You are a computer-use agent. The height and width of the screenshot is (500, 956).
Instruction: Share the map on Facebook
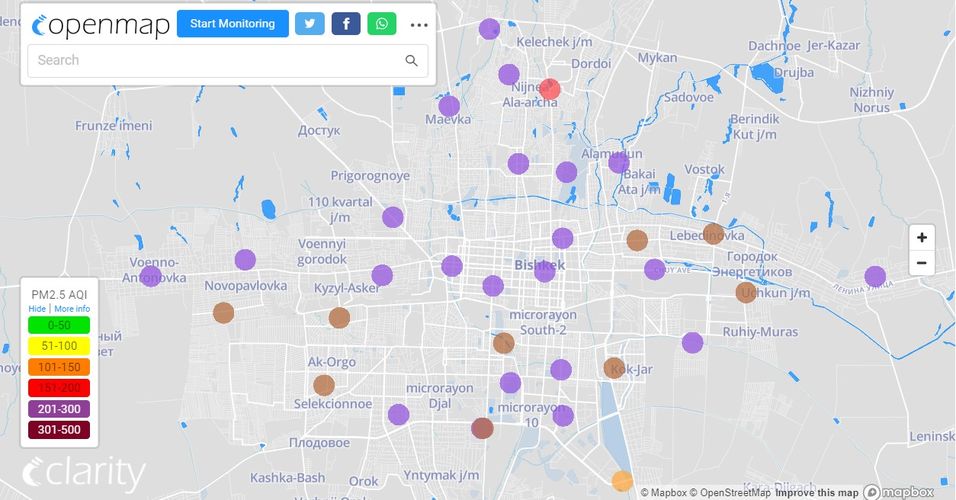[346, 24]
